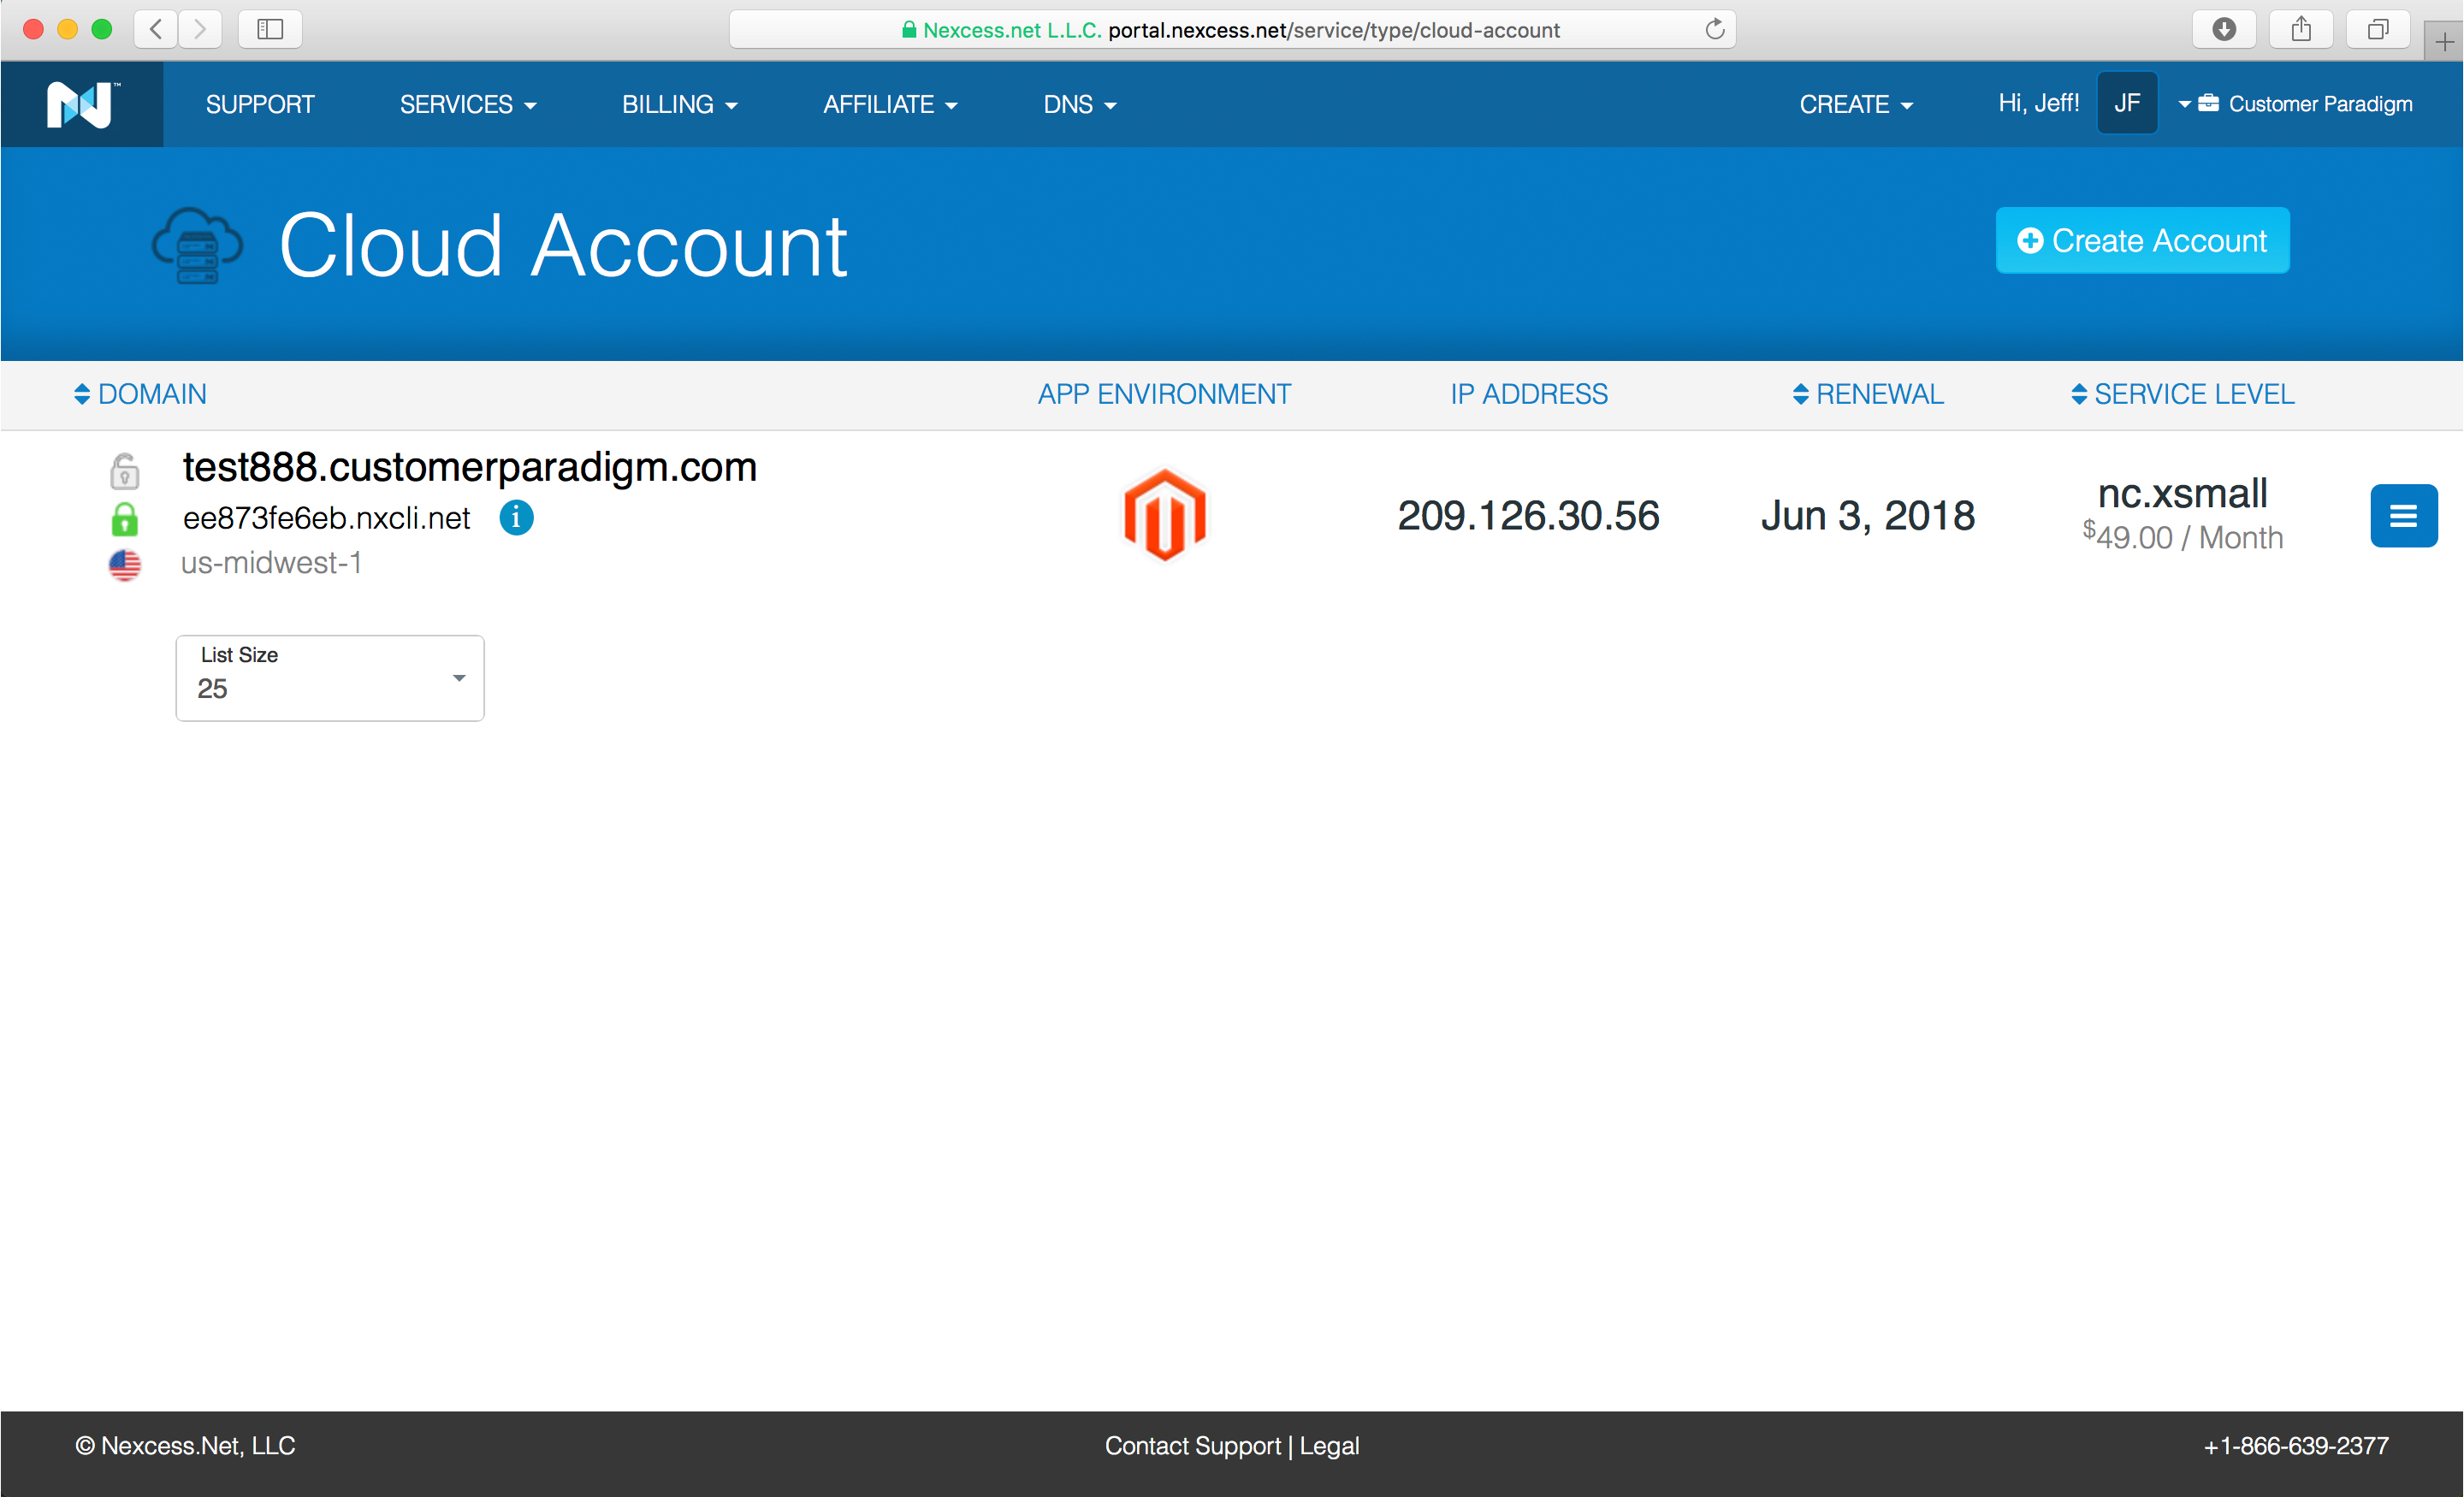Reload the page with the refresh icon
The image size is (2464, 1497).
click(x=1714, y=29)
